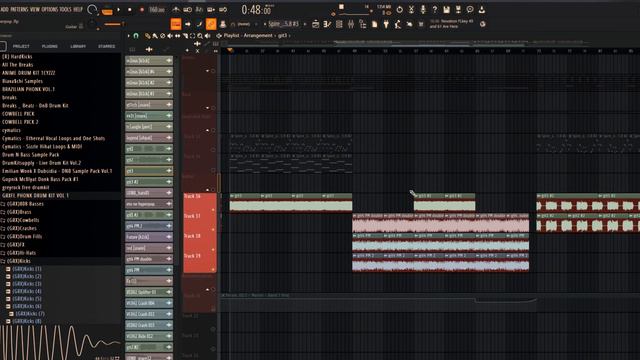Select the playlist Zoom tool

coord(200,36)
